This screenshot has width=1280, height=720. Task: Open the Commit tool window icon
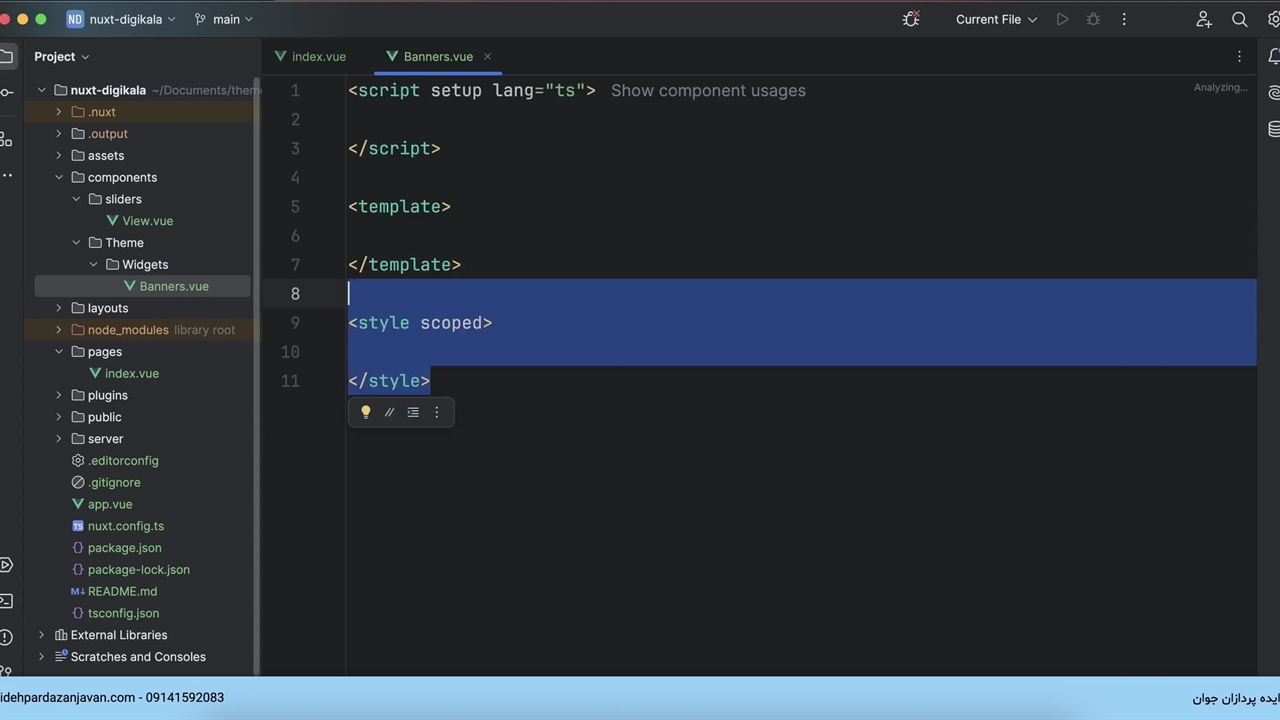pos(6,93)
